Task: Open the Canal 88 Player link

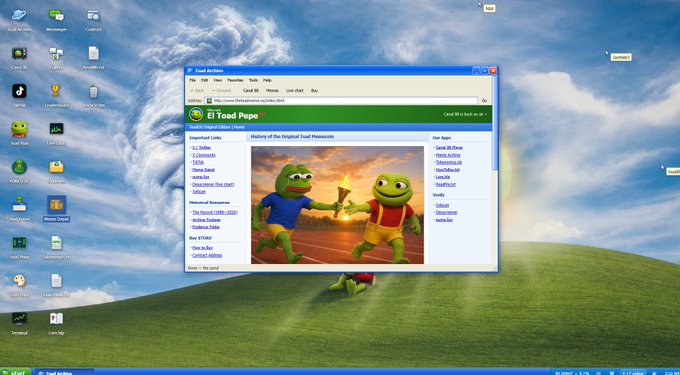Action: (449, 147)
